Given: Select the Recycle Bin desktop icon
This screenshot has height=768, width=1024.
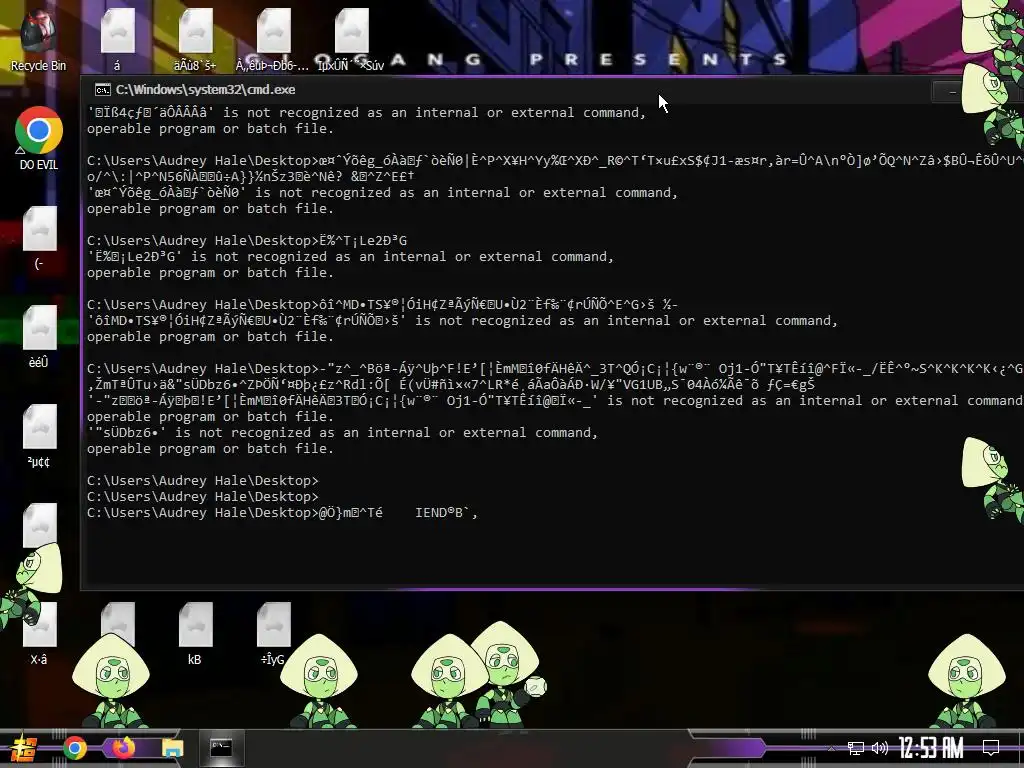Looking at the screenshot, I should (x=38, y=40).
